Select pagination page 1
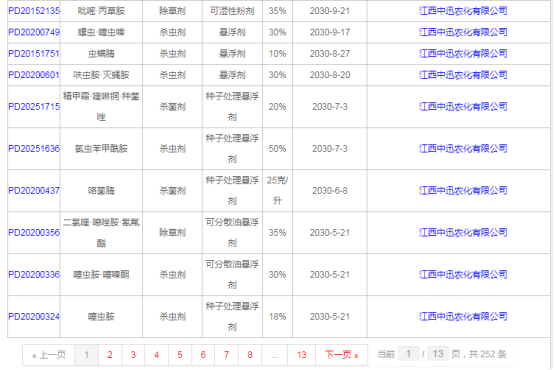 [87, 355]
